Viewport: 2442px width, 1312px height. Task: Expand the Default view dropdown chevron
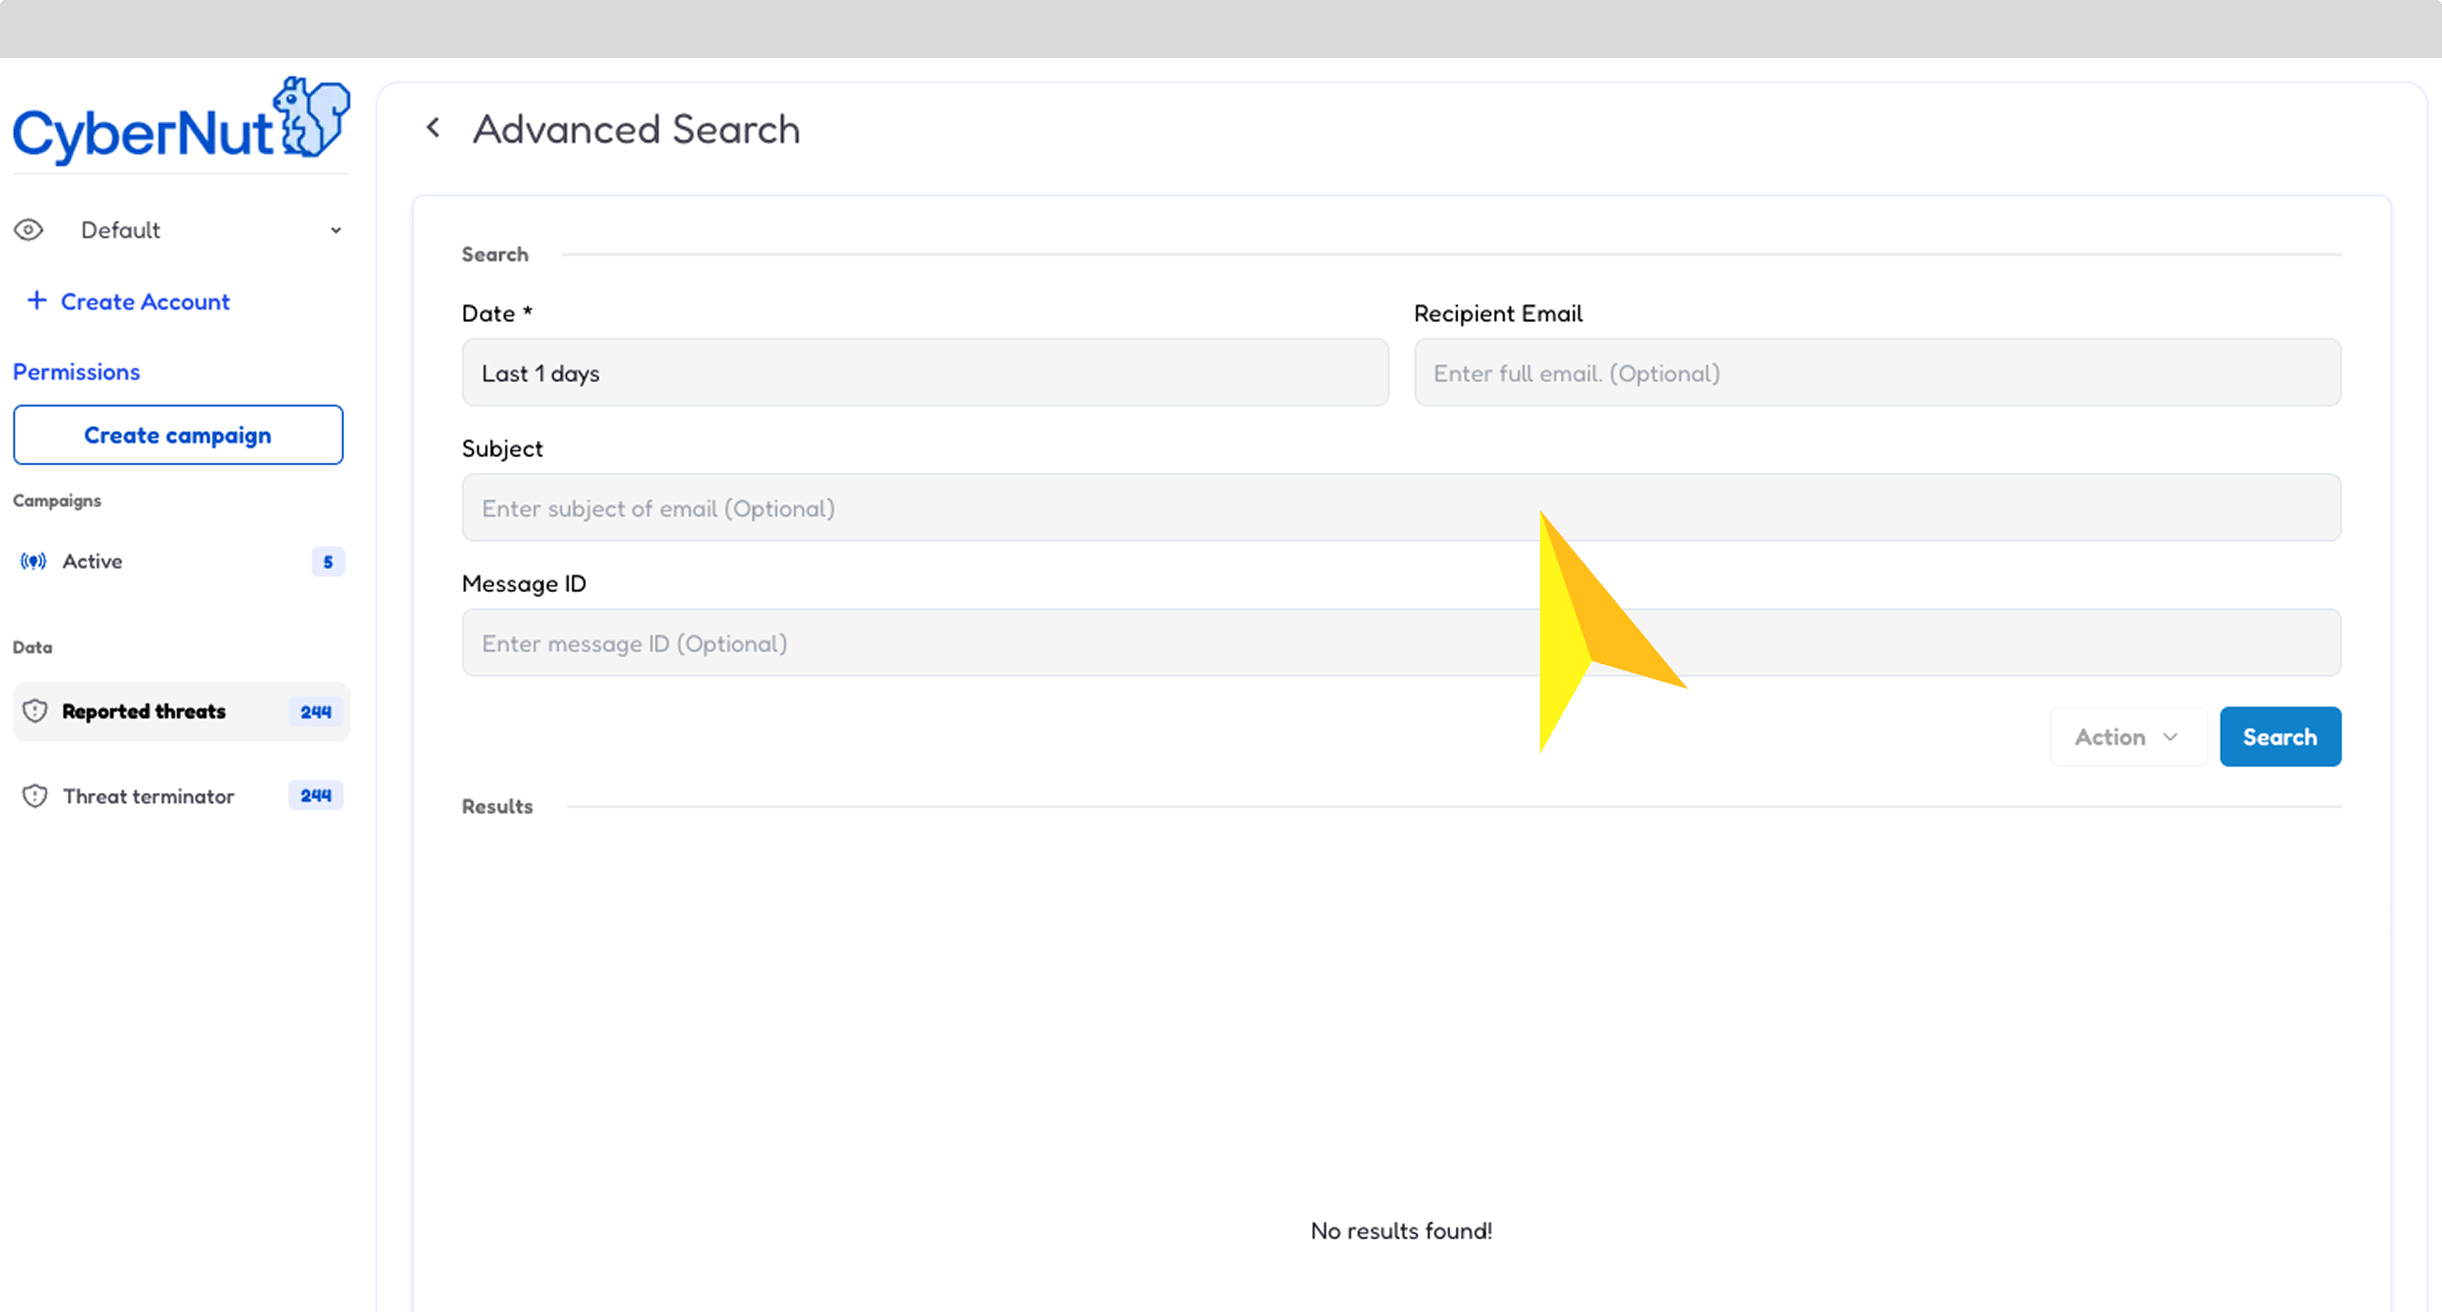click(x=336, y=230)
